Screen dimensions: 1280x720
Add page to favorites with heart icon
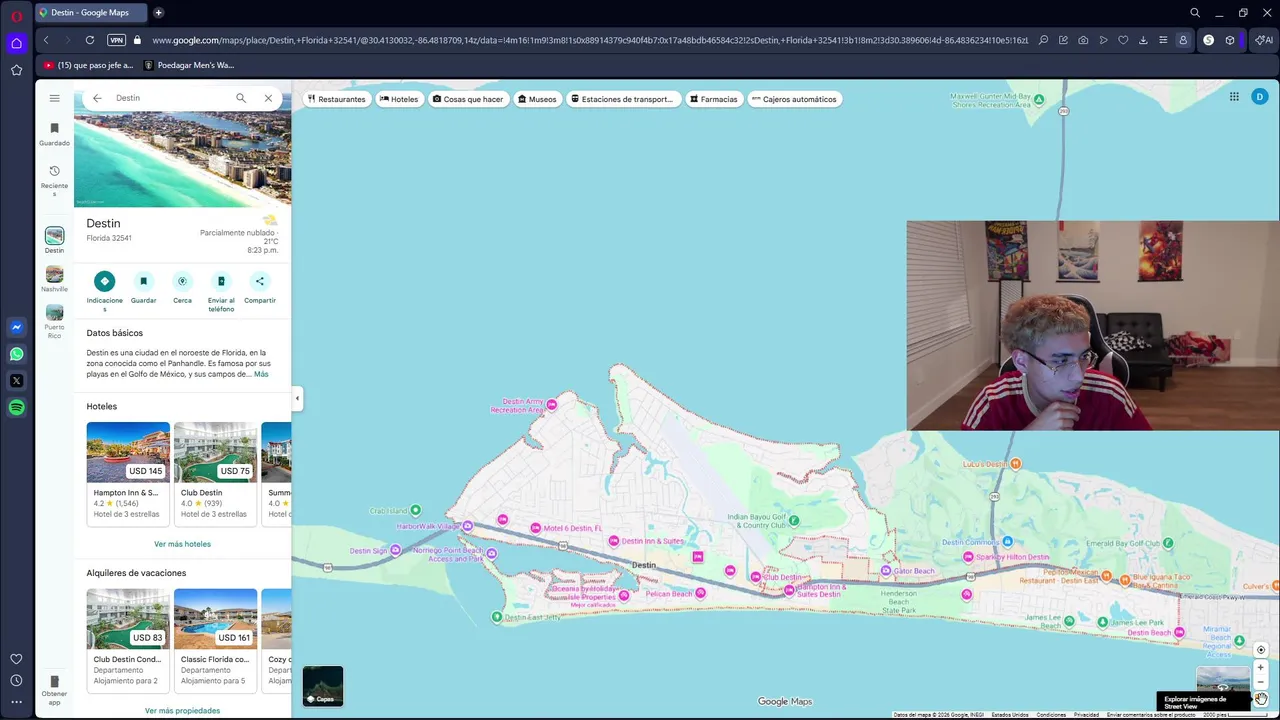[1123, 40]
